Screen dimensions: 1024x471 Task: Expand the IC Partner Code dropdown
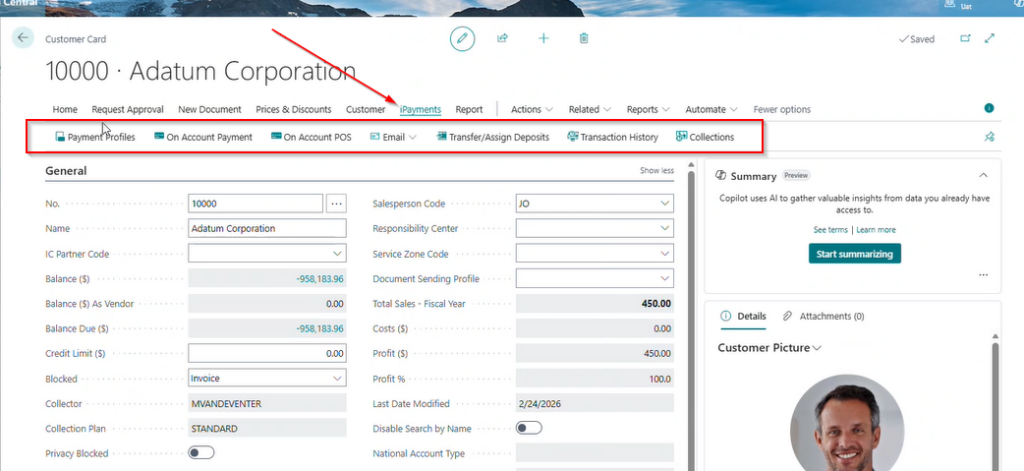(338, 253)
